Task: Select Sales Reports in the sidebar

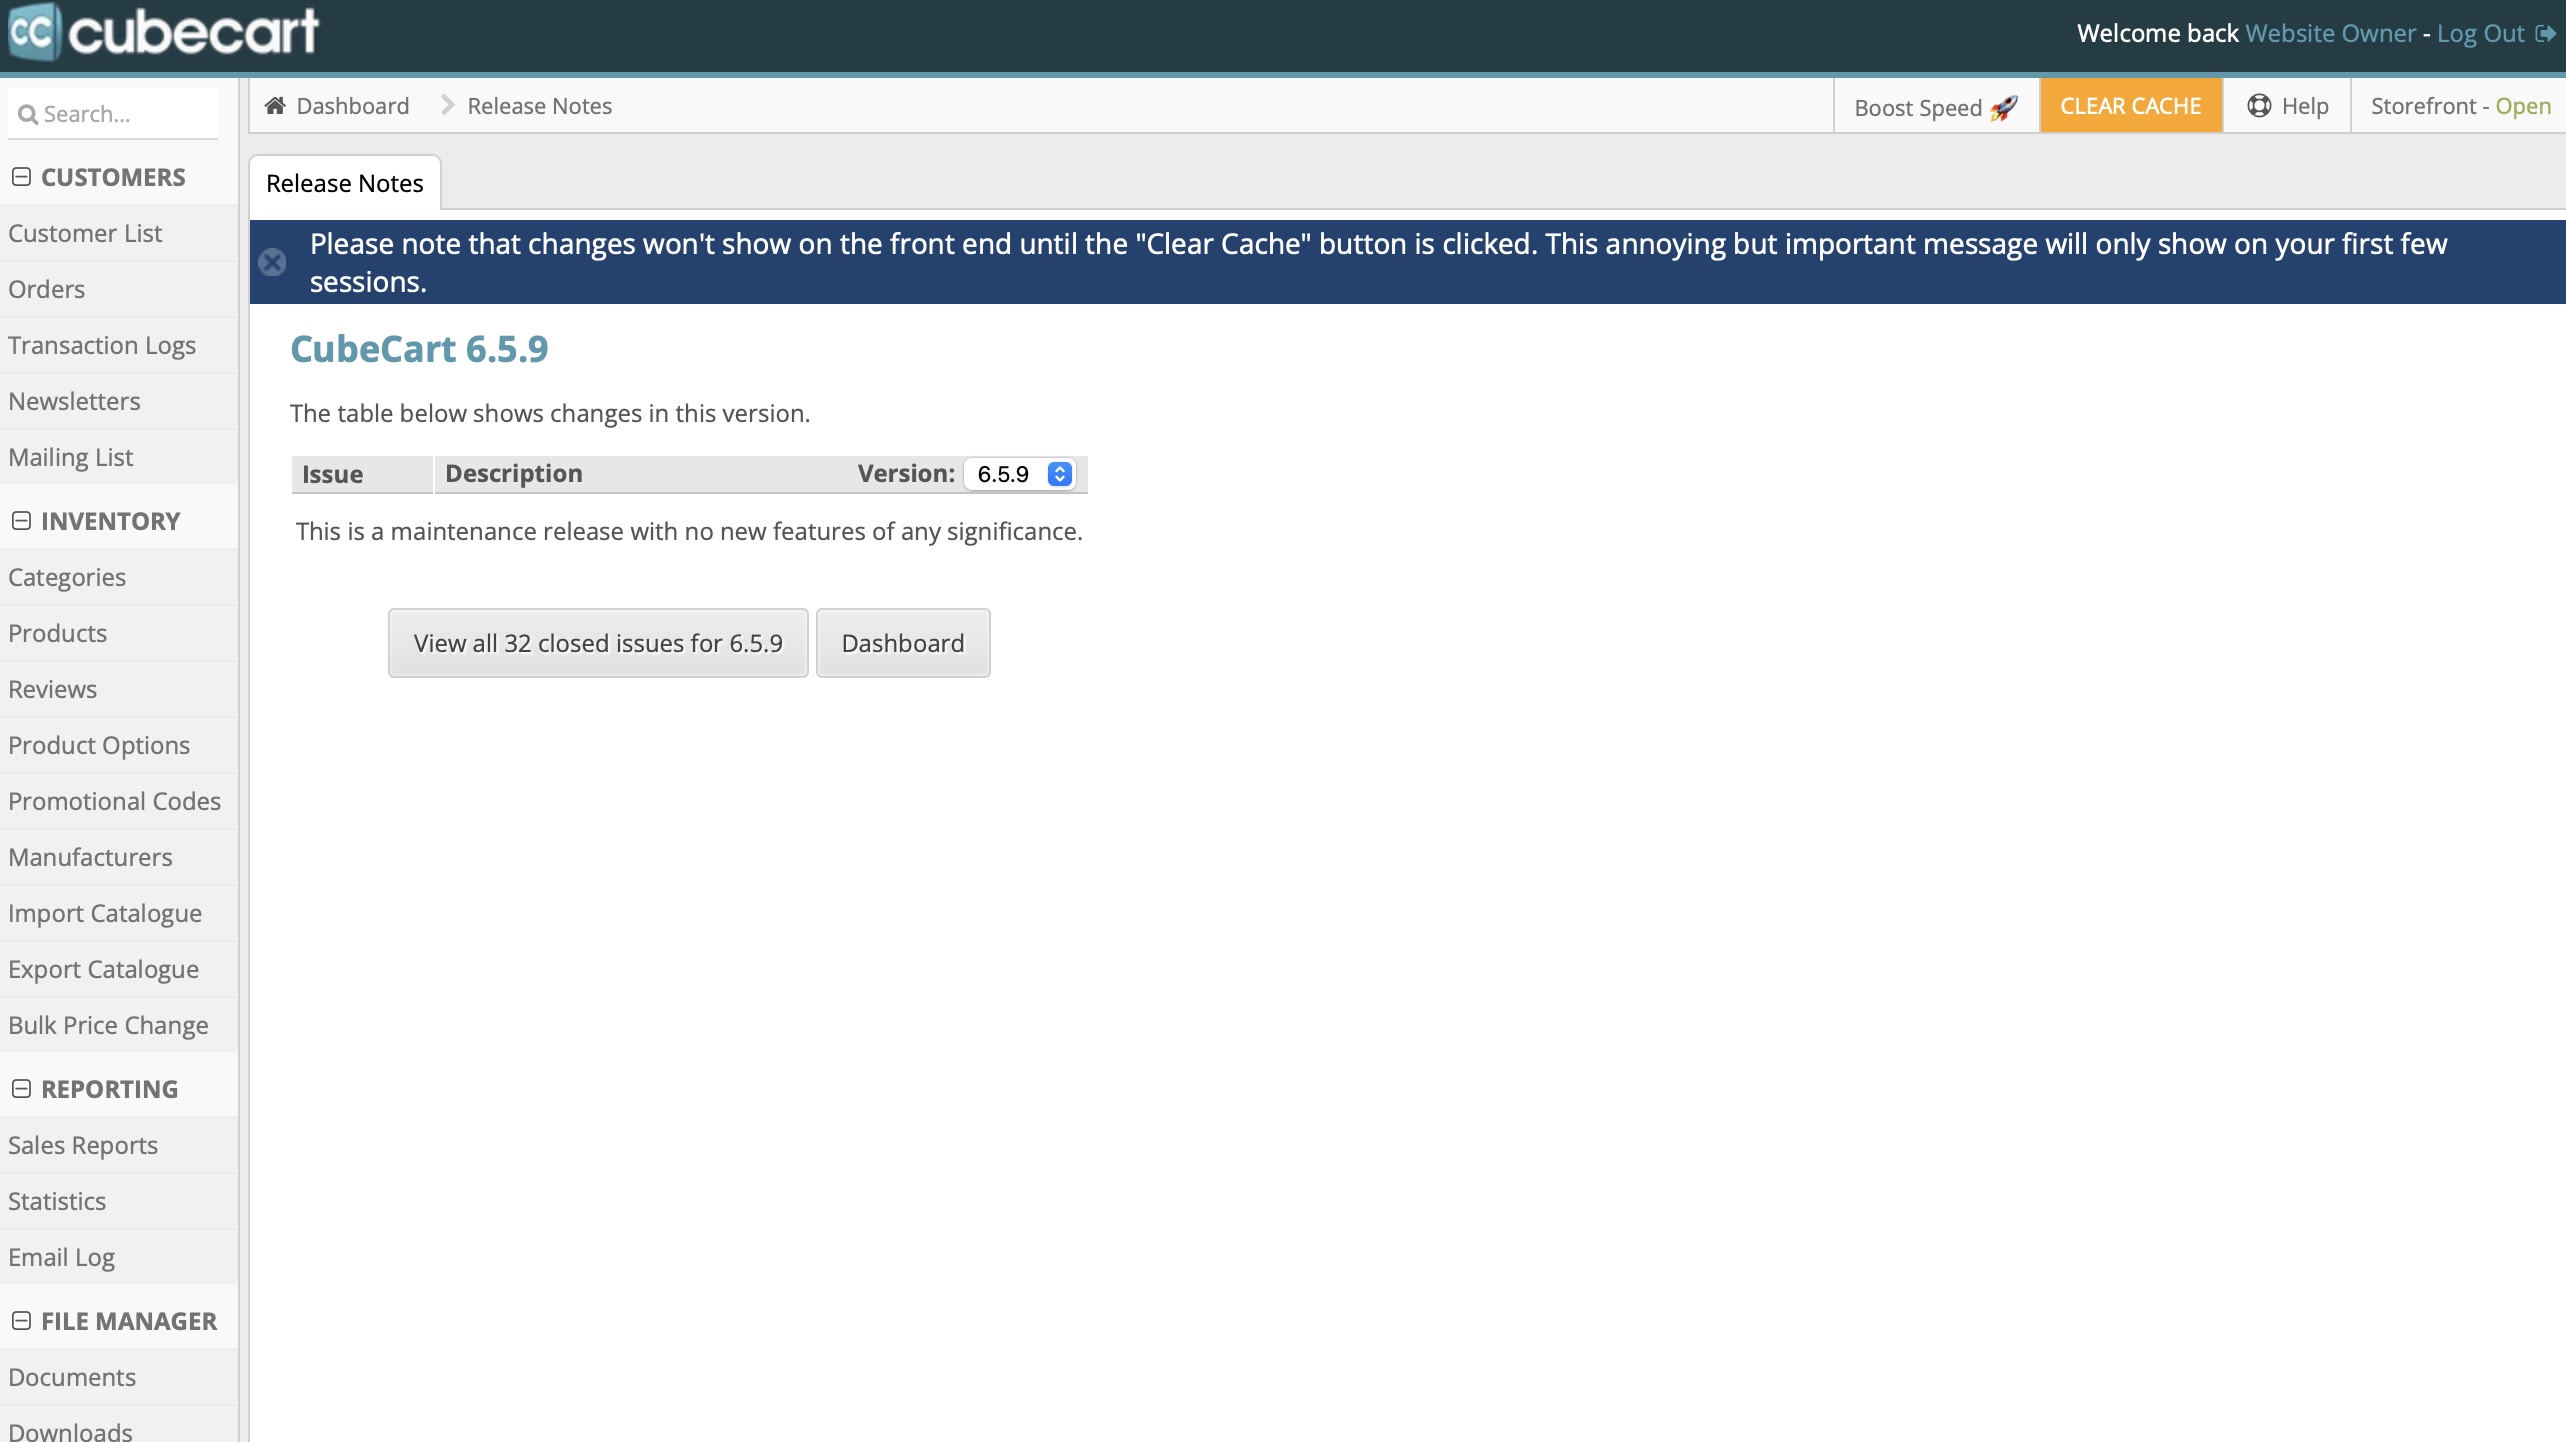Action: tap(83, 1144)
